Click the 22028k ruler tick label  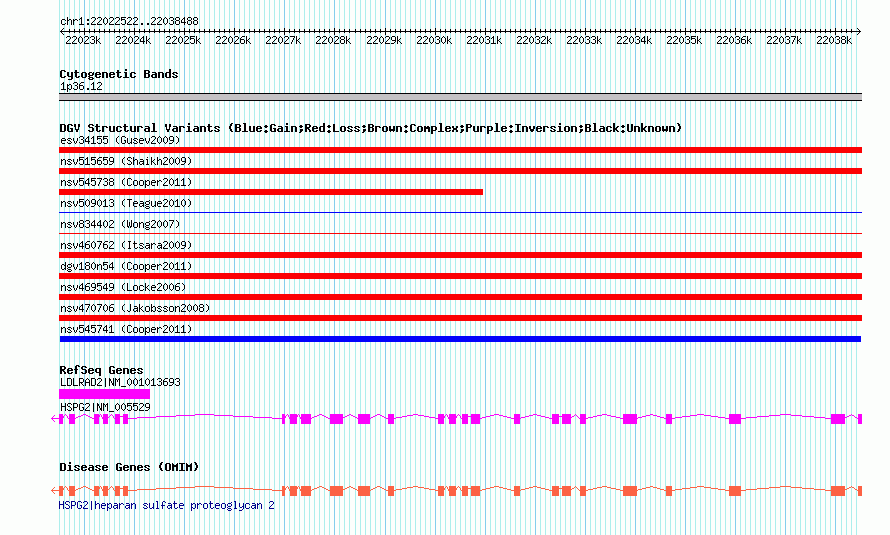click(333, 40)
